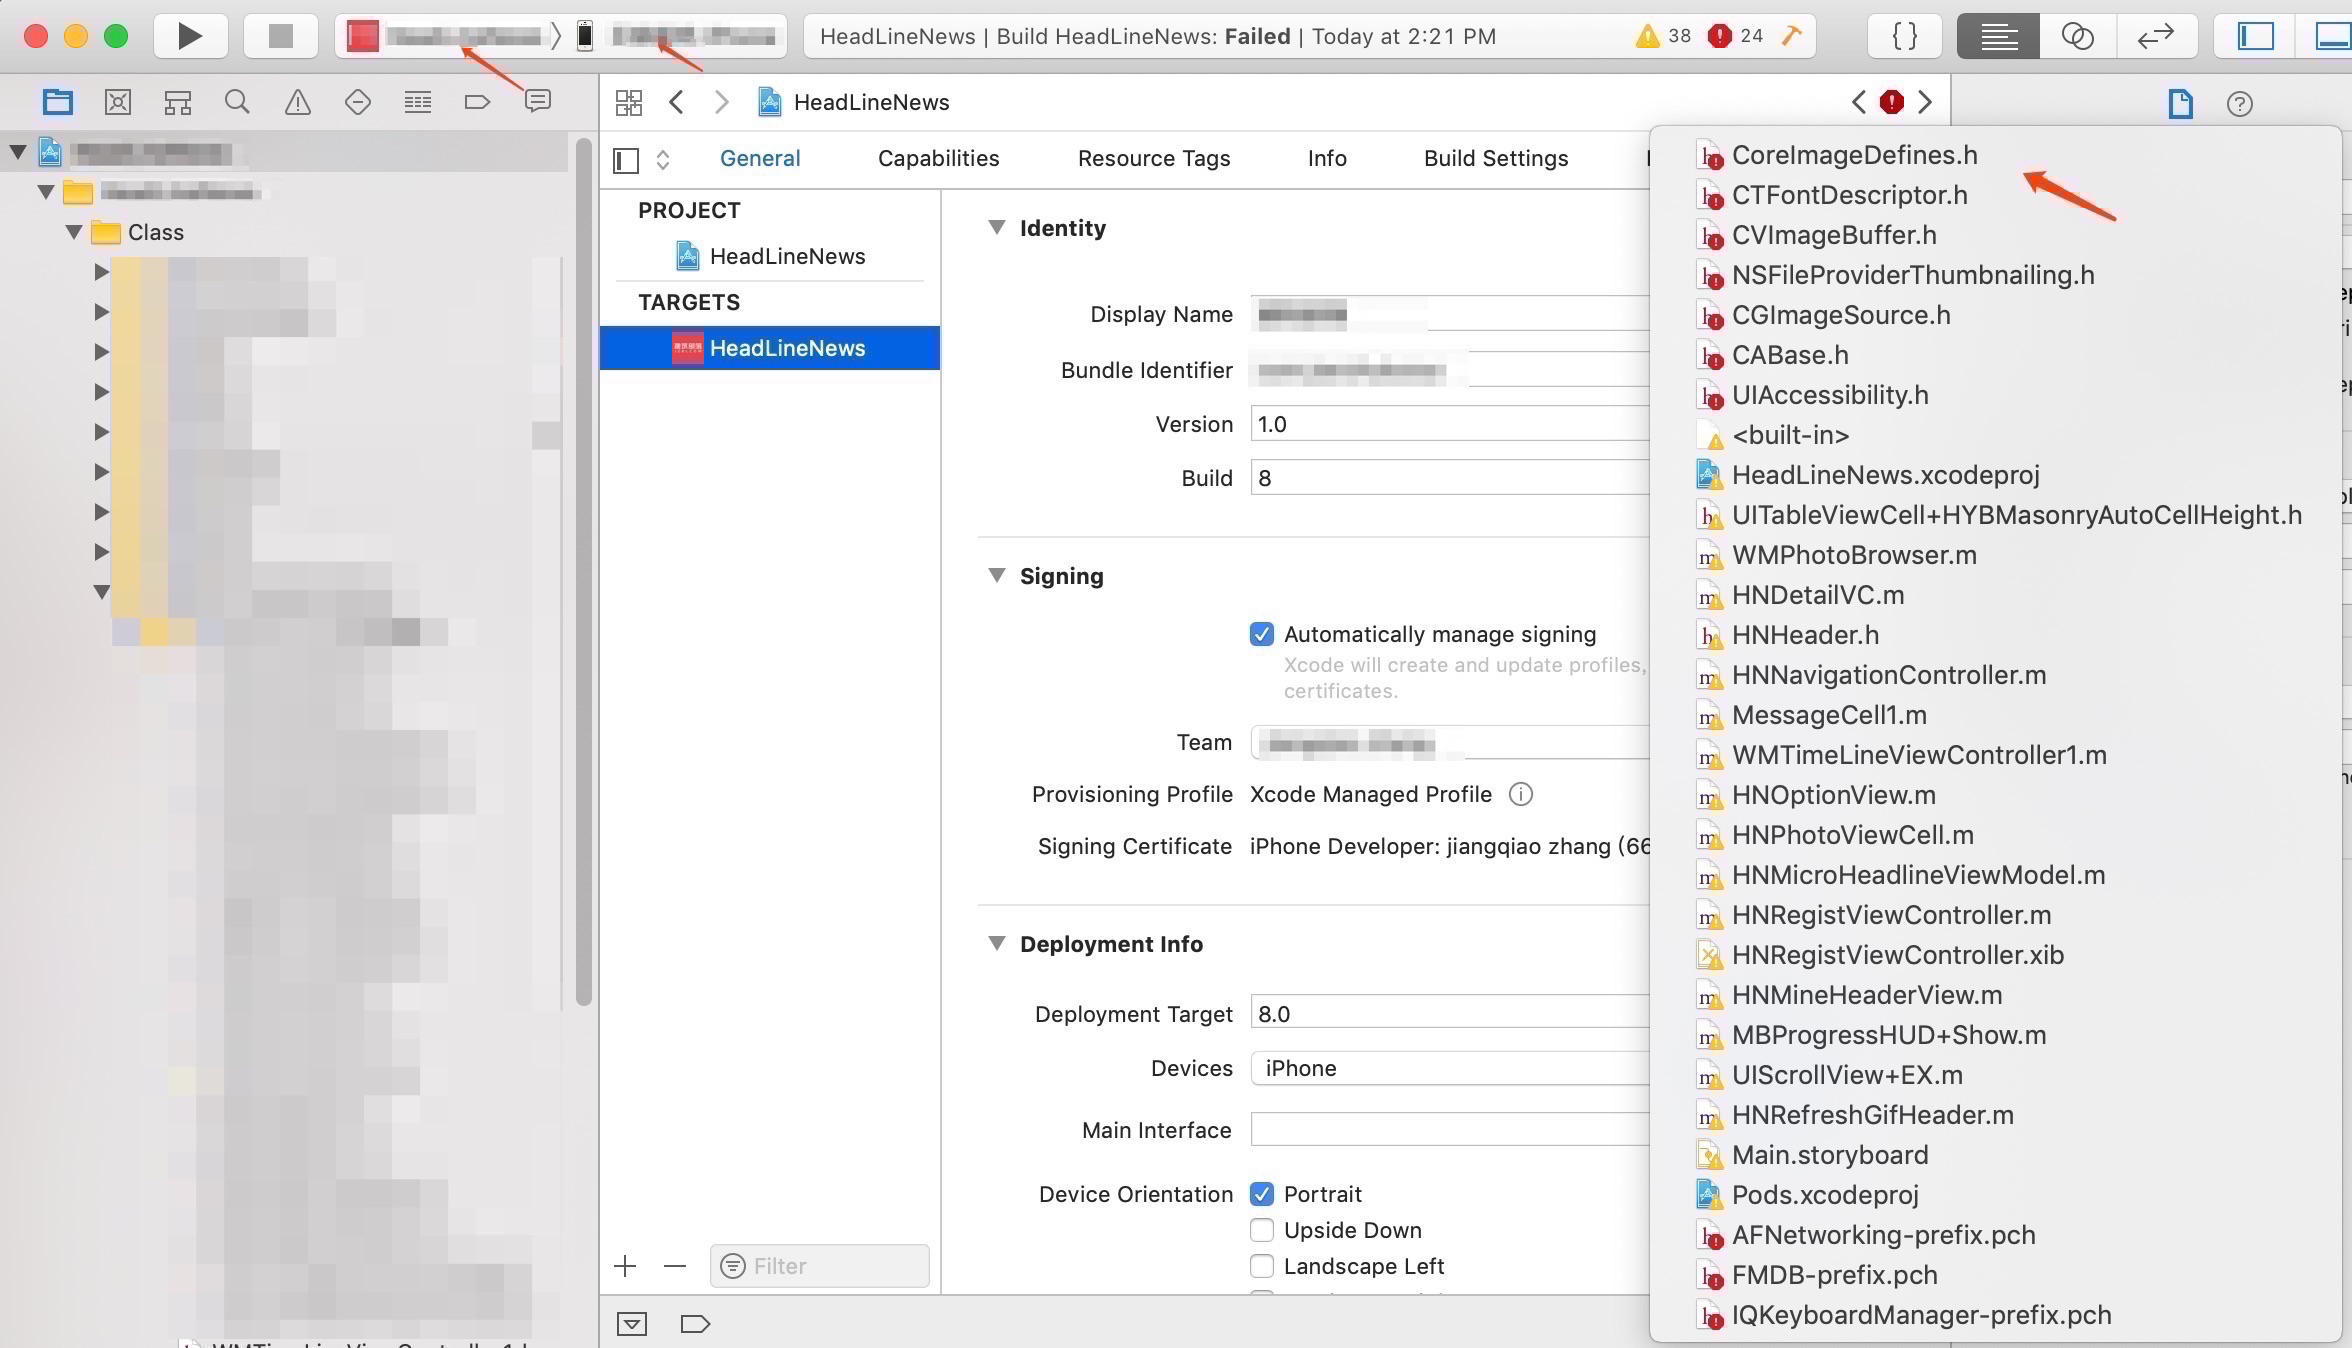Open the Code Snippets library braces button

click(1905, 37)
